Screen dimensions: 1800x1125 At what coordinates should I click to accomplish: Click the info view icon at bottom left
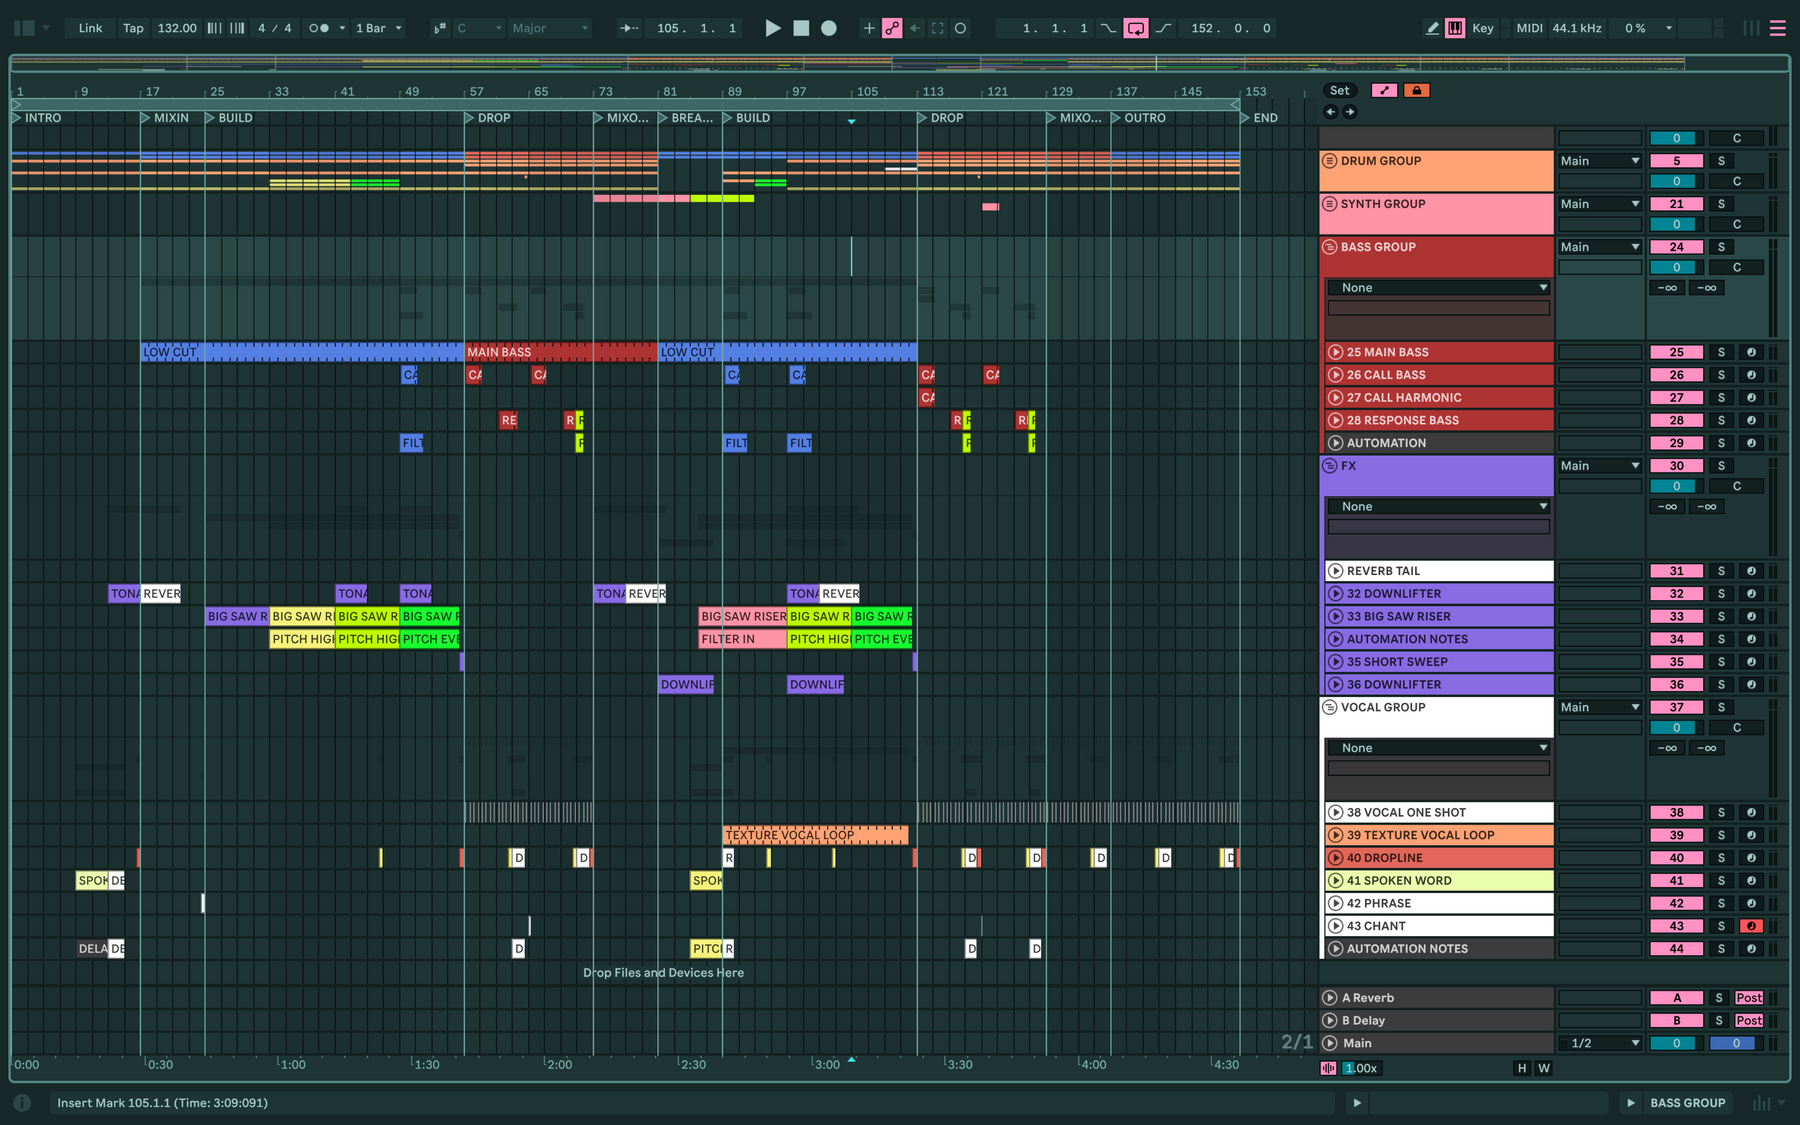pos(22,1103)
